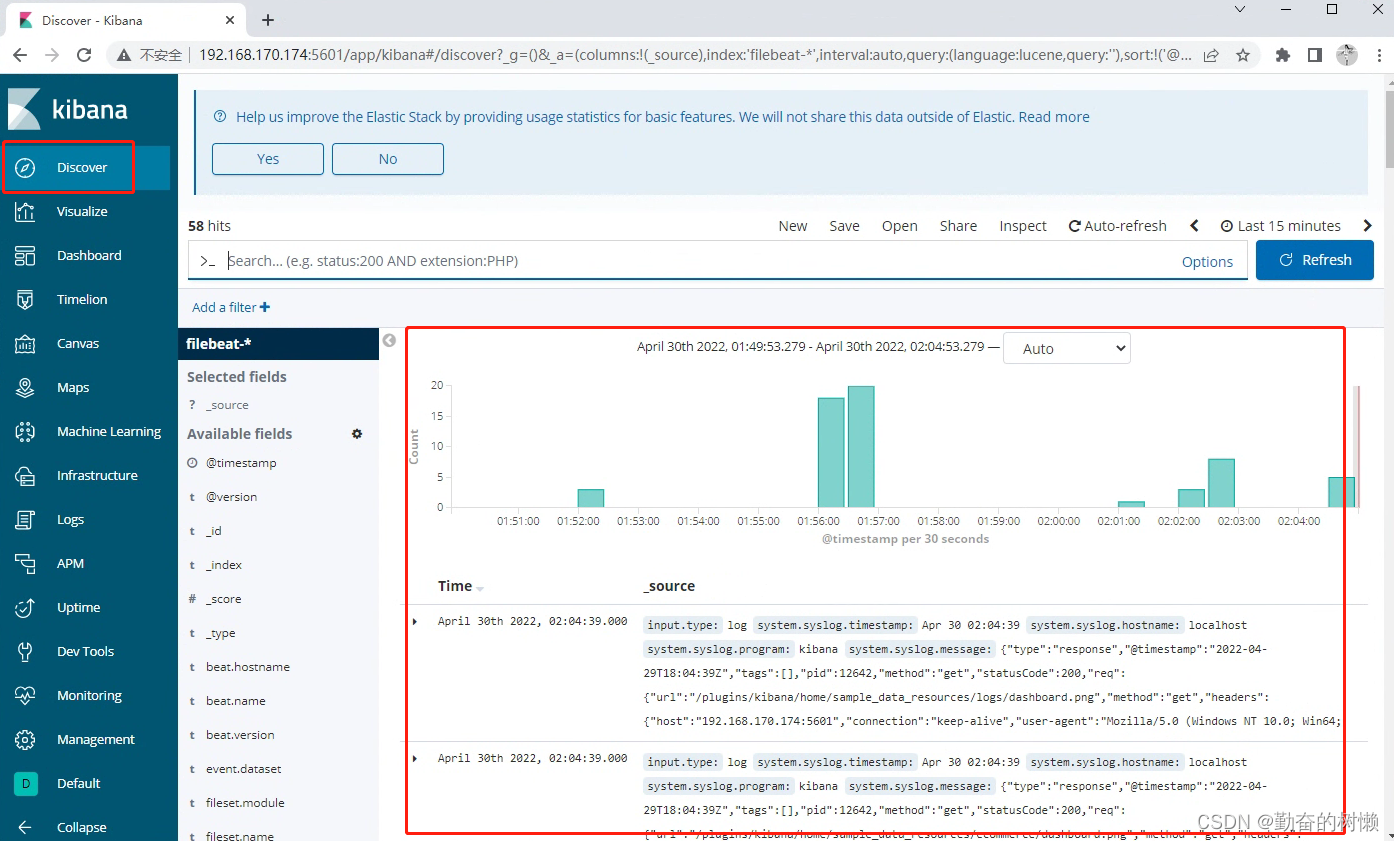
Task: Open Timelion from sidebar
Action: click(x=82, y=299)
